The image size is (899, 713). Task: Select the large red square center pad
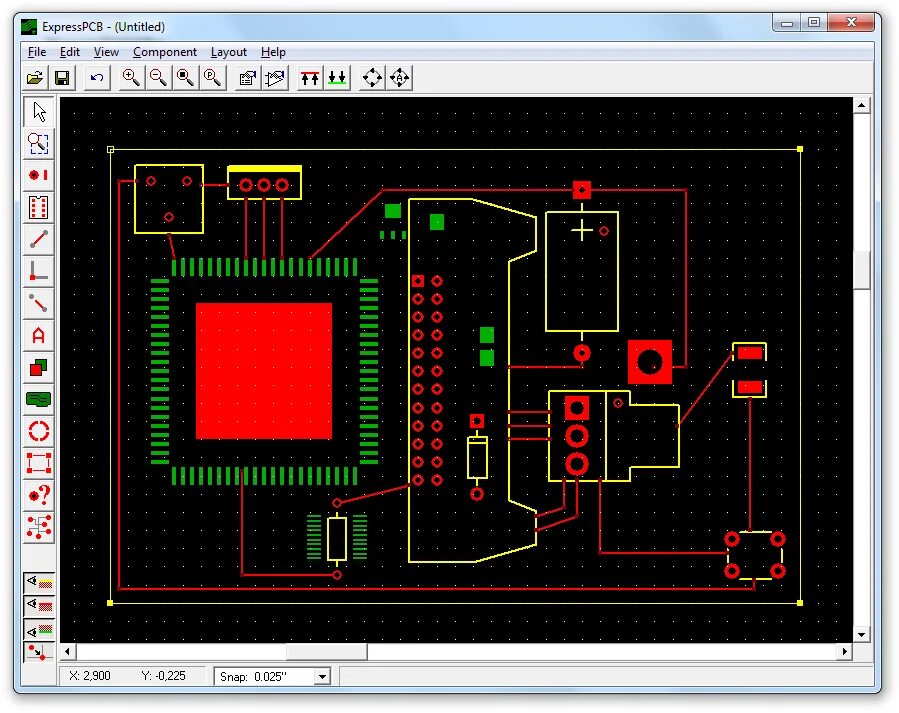pos(264,371)
